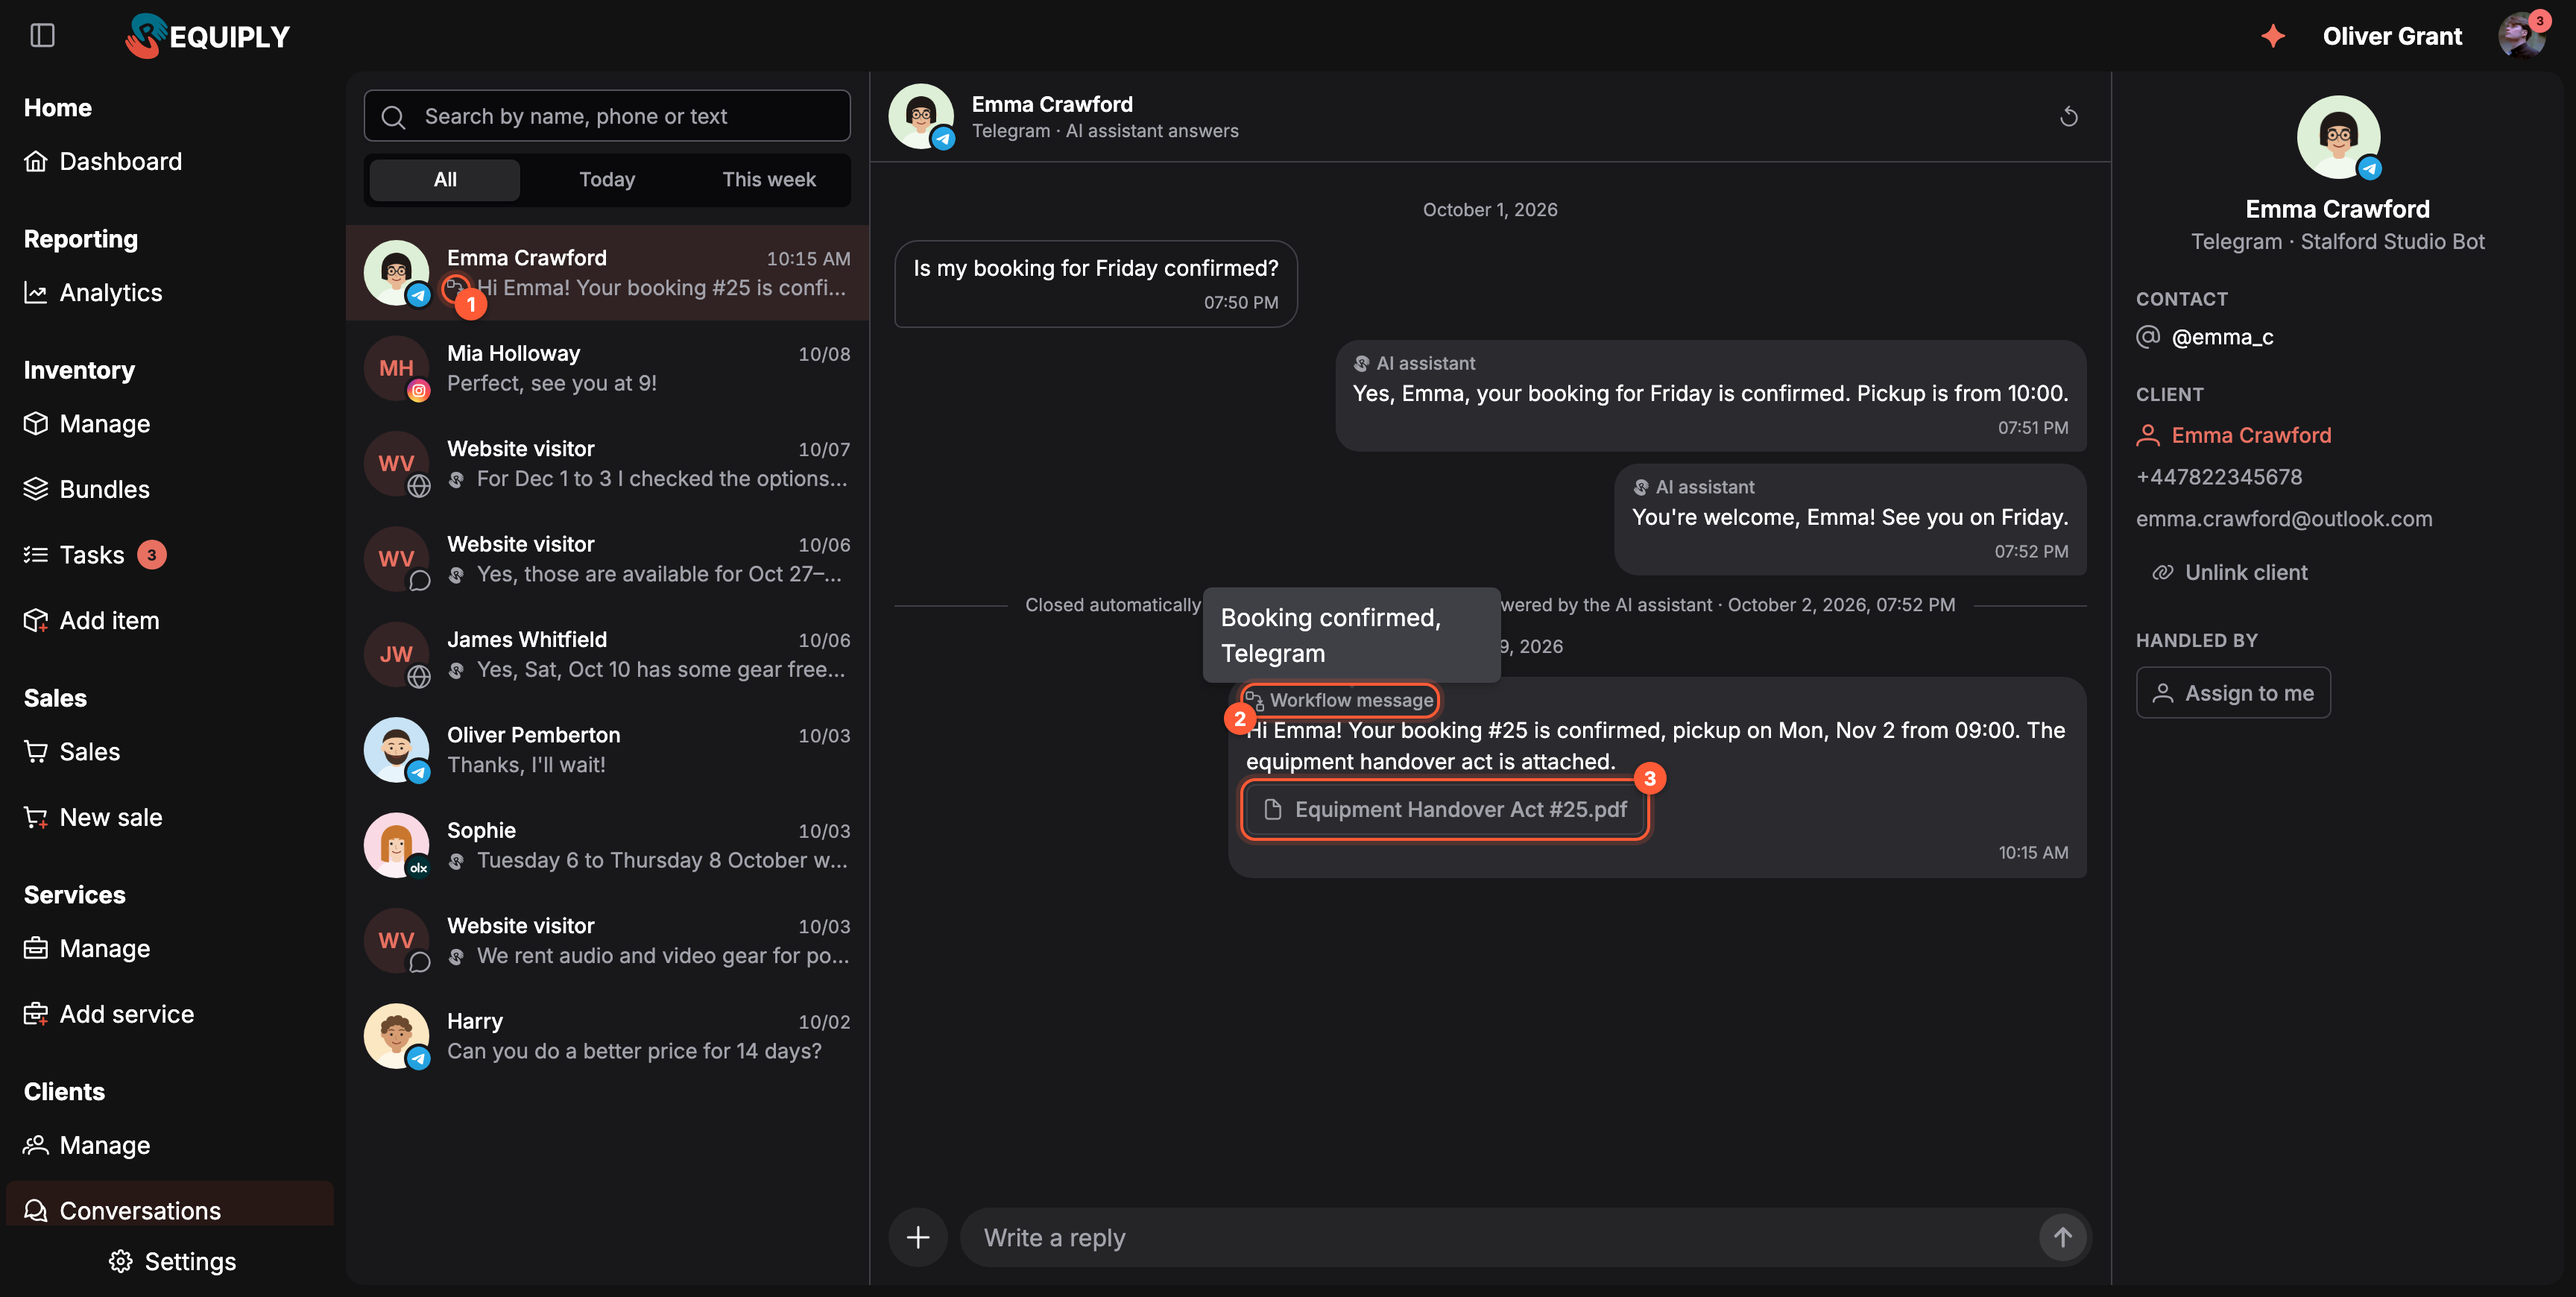The width and height of the screenshot is (2576, 1297).
Task: Open Equipment Handover Act #25.pdf attachment
Action: point(1445,810)
